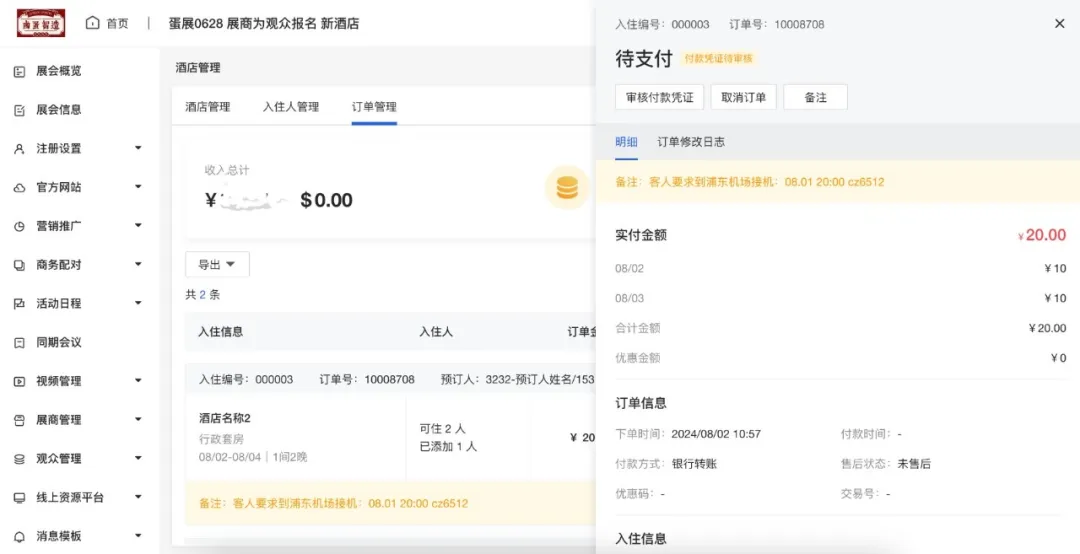Image resolution: width=1080 pixels, height=554 pixels.
Task: Open the 订单修改日志 tab
Action: (x=691, y=142)
